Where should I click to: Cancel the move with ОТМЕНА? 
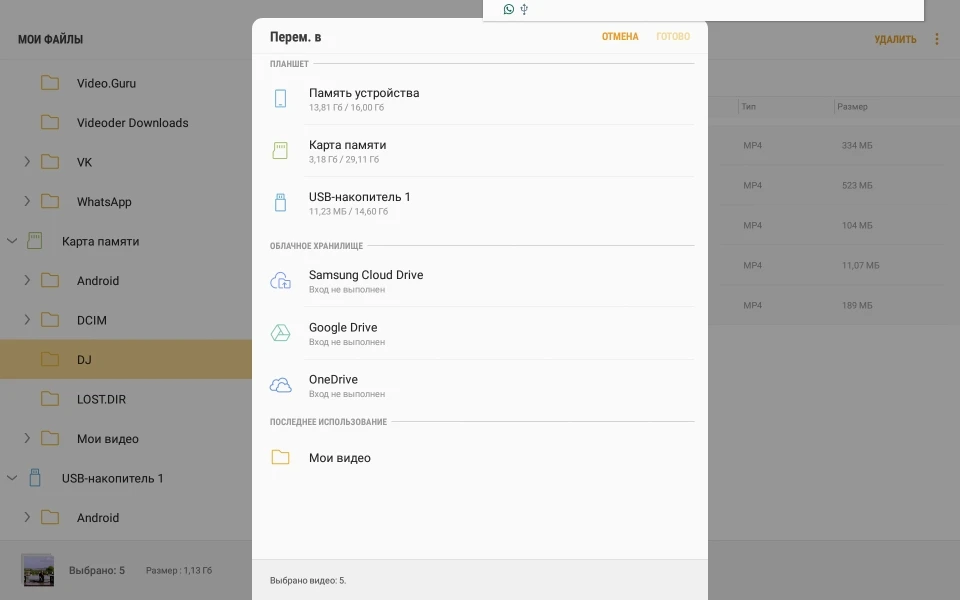tap(620, 37)
